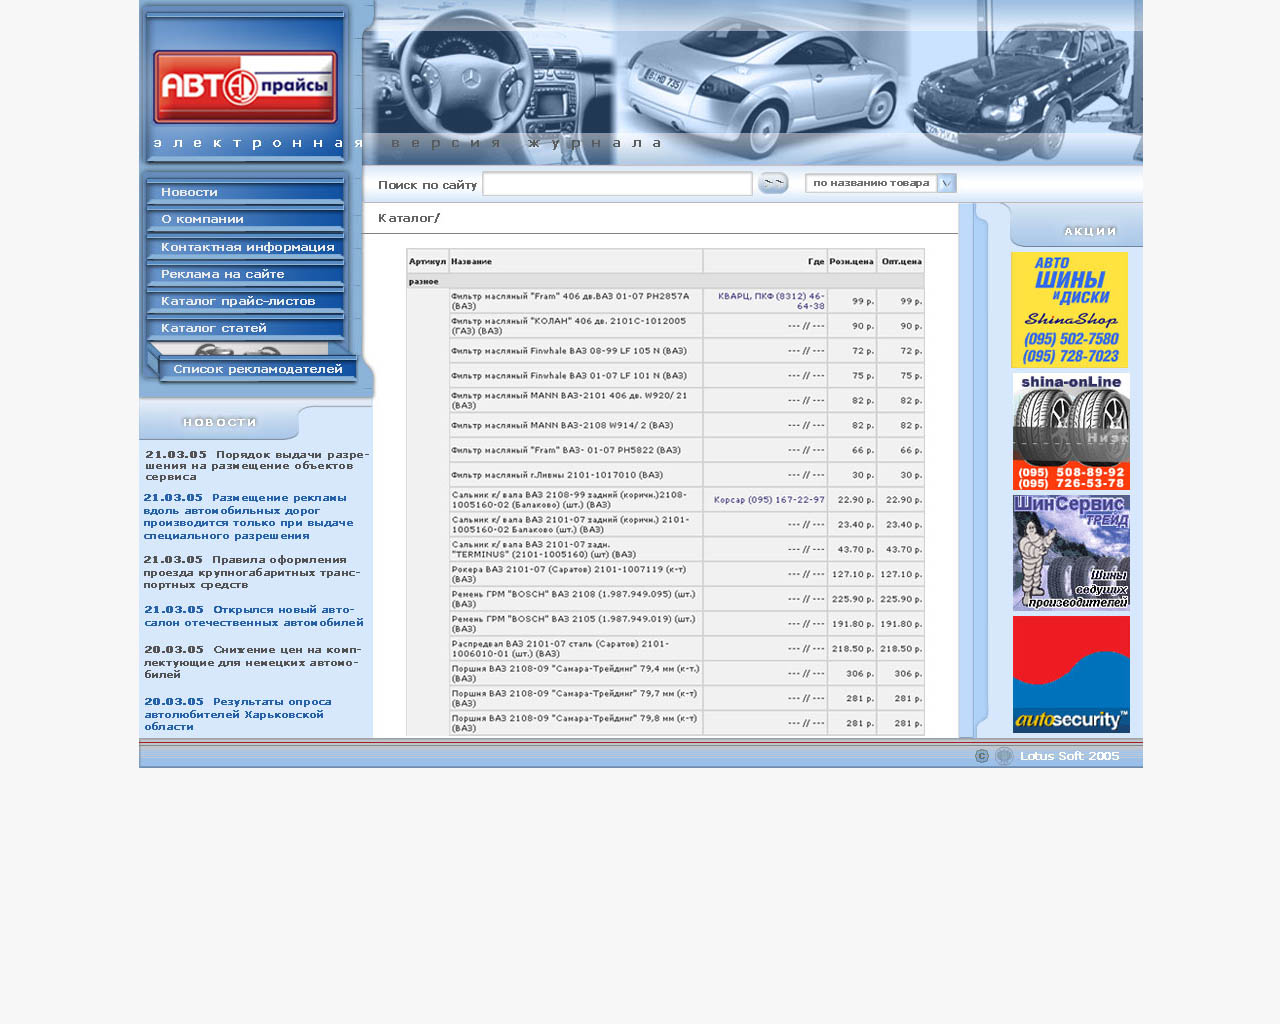This screenshot has width=1280, height=1024.
Task: Open the О компании menu item
Action: [x=245, y=219]
